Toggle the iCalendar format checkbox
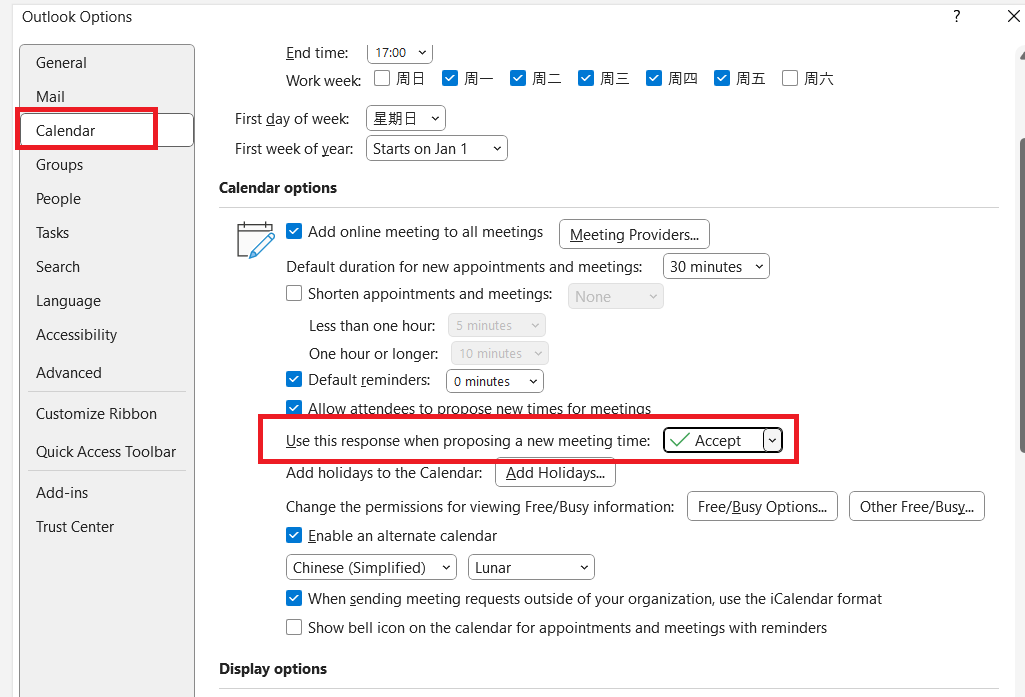 (294, 598)
